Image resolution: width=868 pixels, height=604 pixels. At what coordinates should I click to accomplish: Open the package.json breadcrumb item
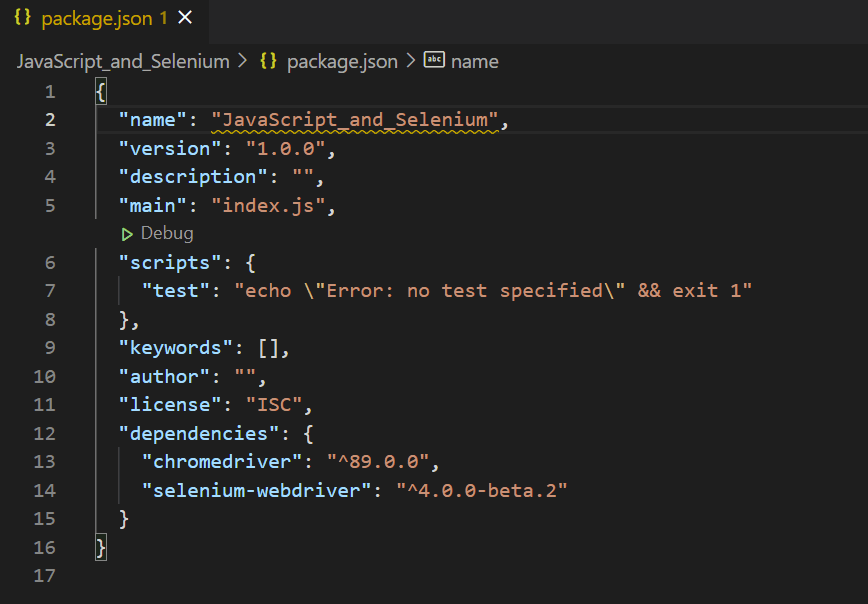click(341, 61)
